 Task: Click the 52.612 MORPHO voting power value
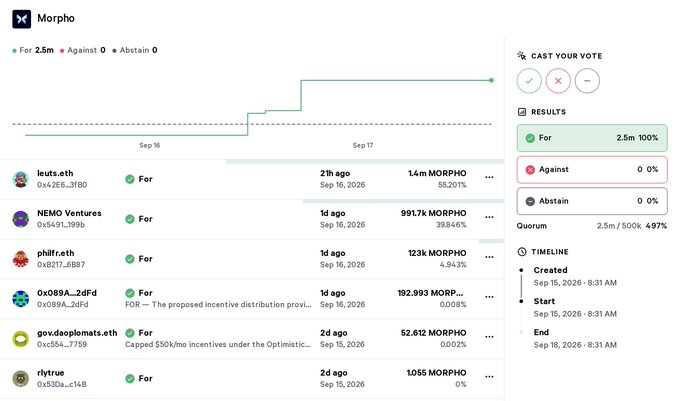pyautogui.click(x=434, y=333)
